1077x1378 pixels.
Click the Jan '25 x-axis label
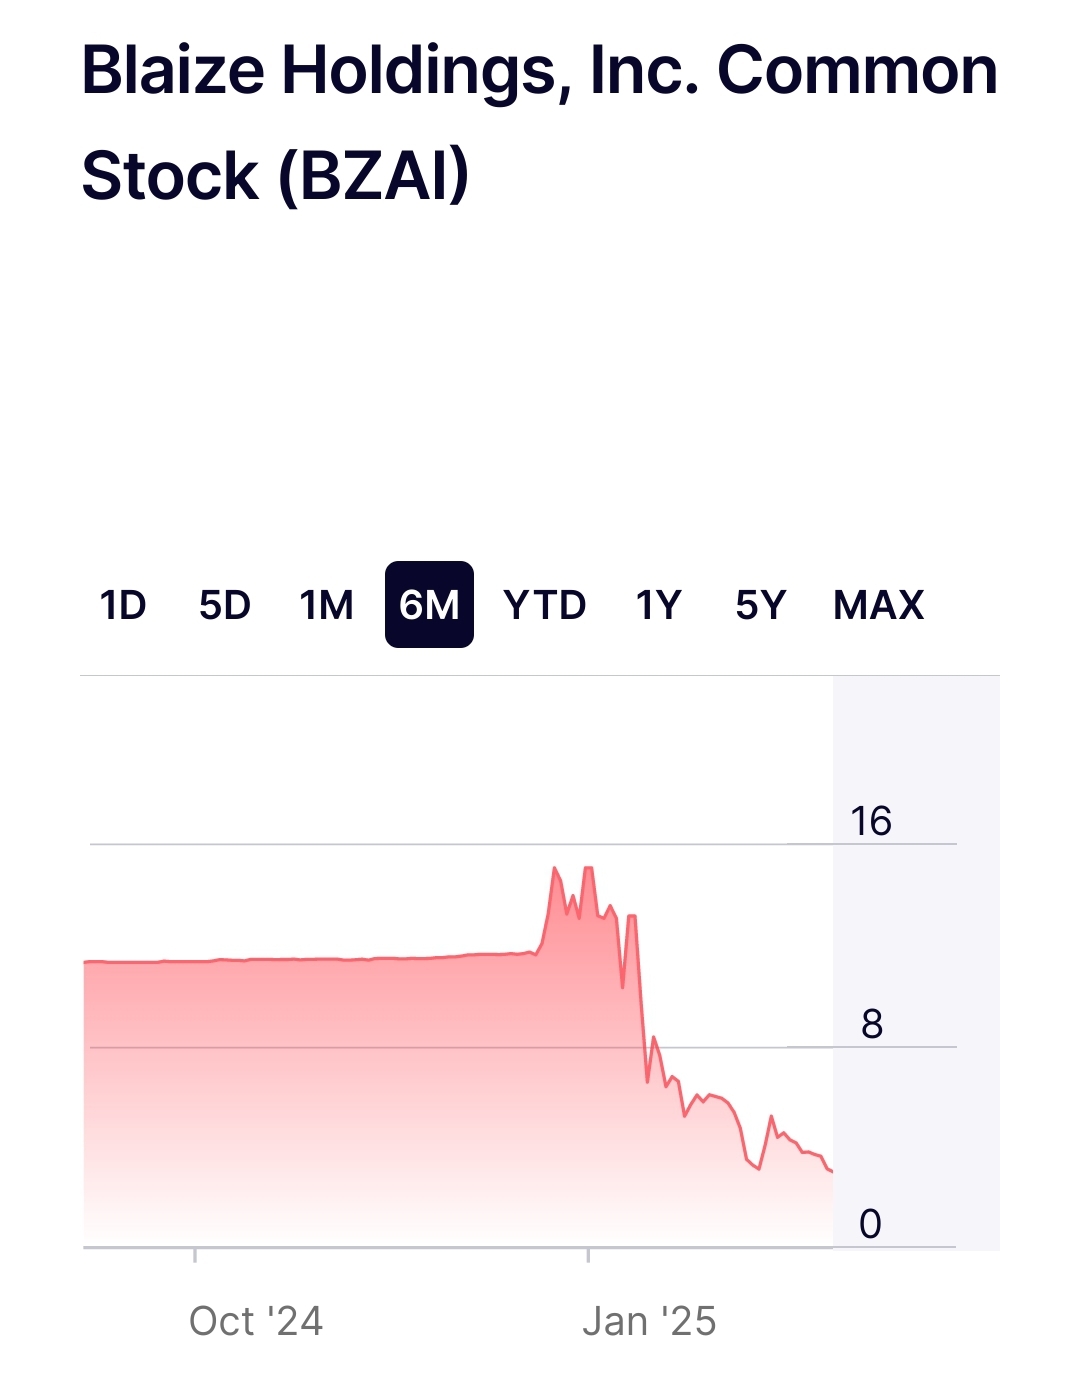(x=649, y=1321)
